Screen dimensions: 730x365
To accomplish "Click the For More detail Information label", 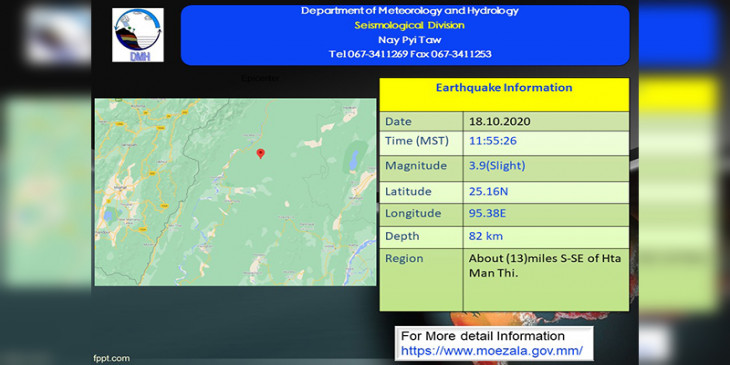I will coord(483,336).
